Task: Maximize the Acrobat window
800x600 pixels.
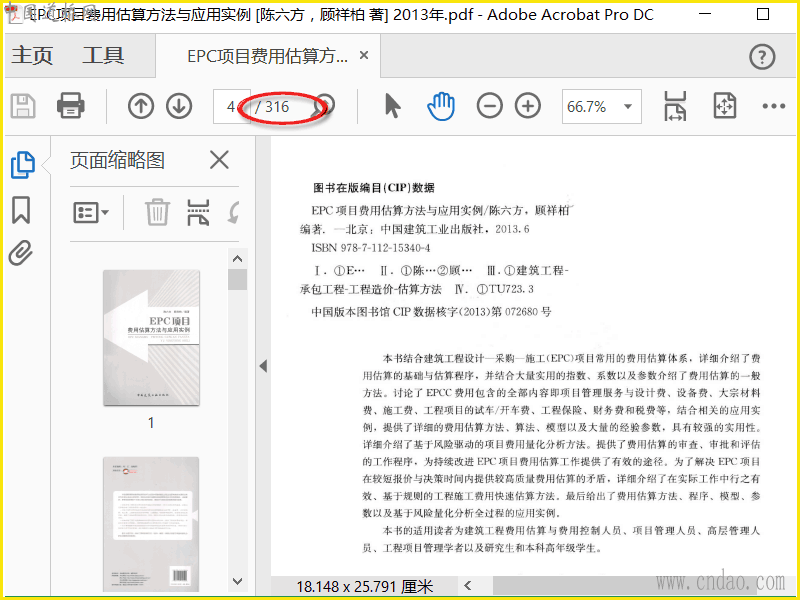Action: 763,14
